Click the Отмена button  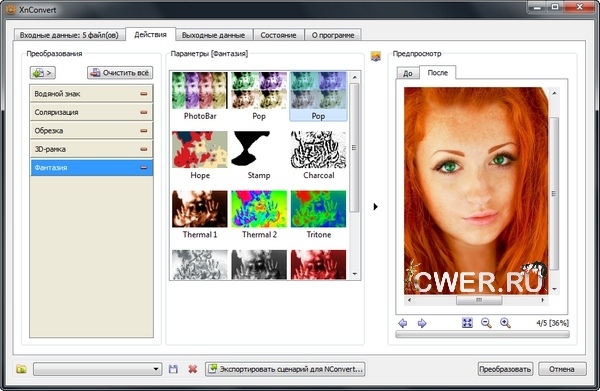pos(562,369)
